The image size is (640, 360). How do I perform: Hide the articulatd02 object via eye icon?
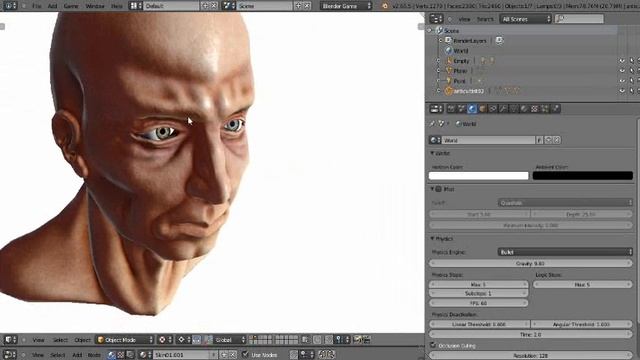click(x=622, y=91)
